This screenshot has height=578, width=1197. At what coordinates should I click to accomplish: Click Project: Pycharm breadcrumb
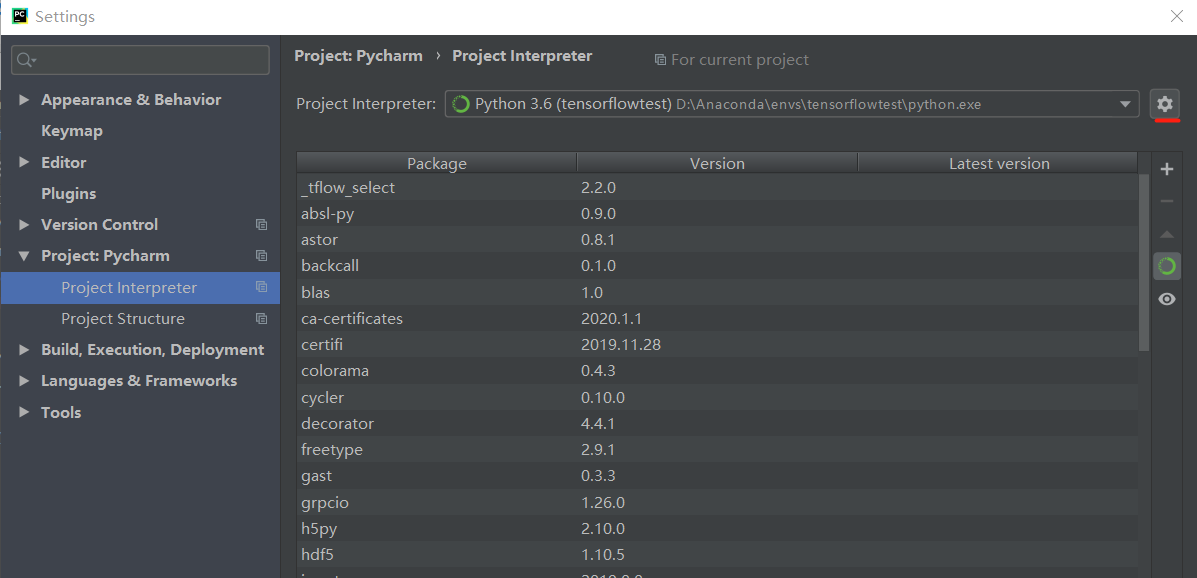click(358, 56)
